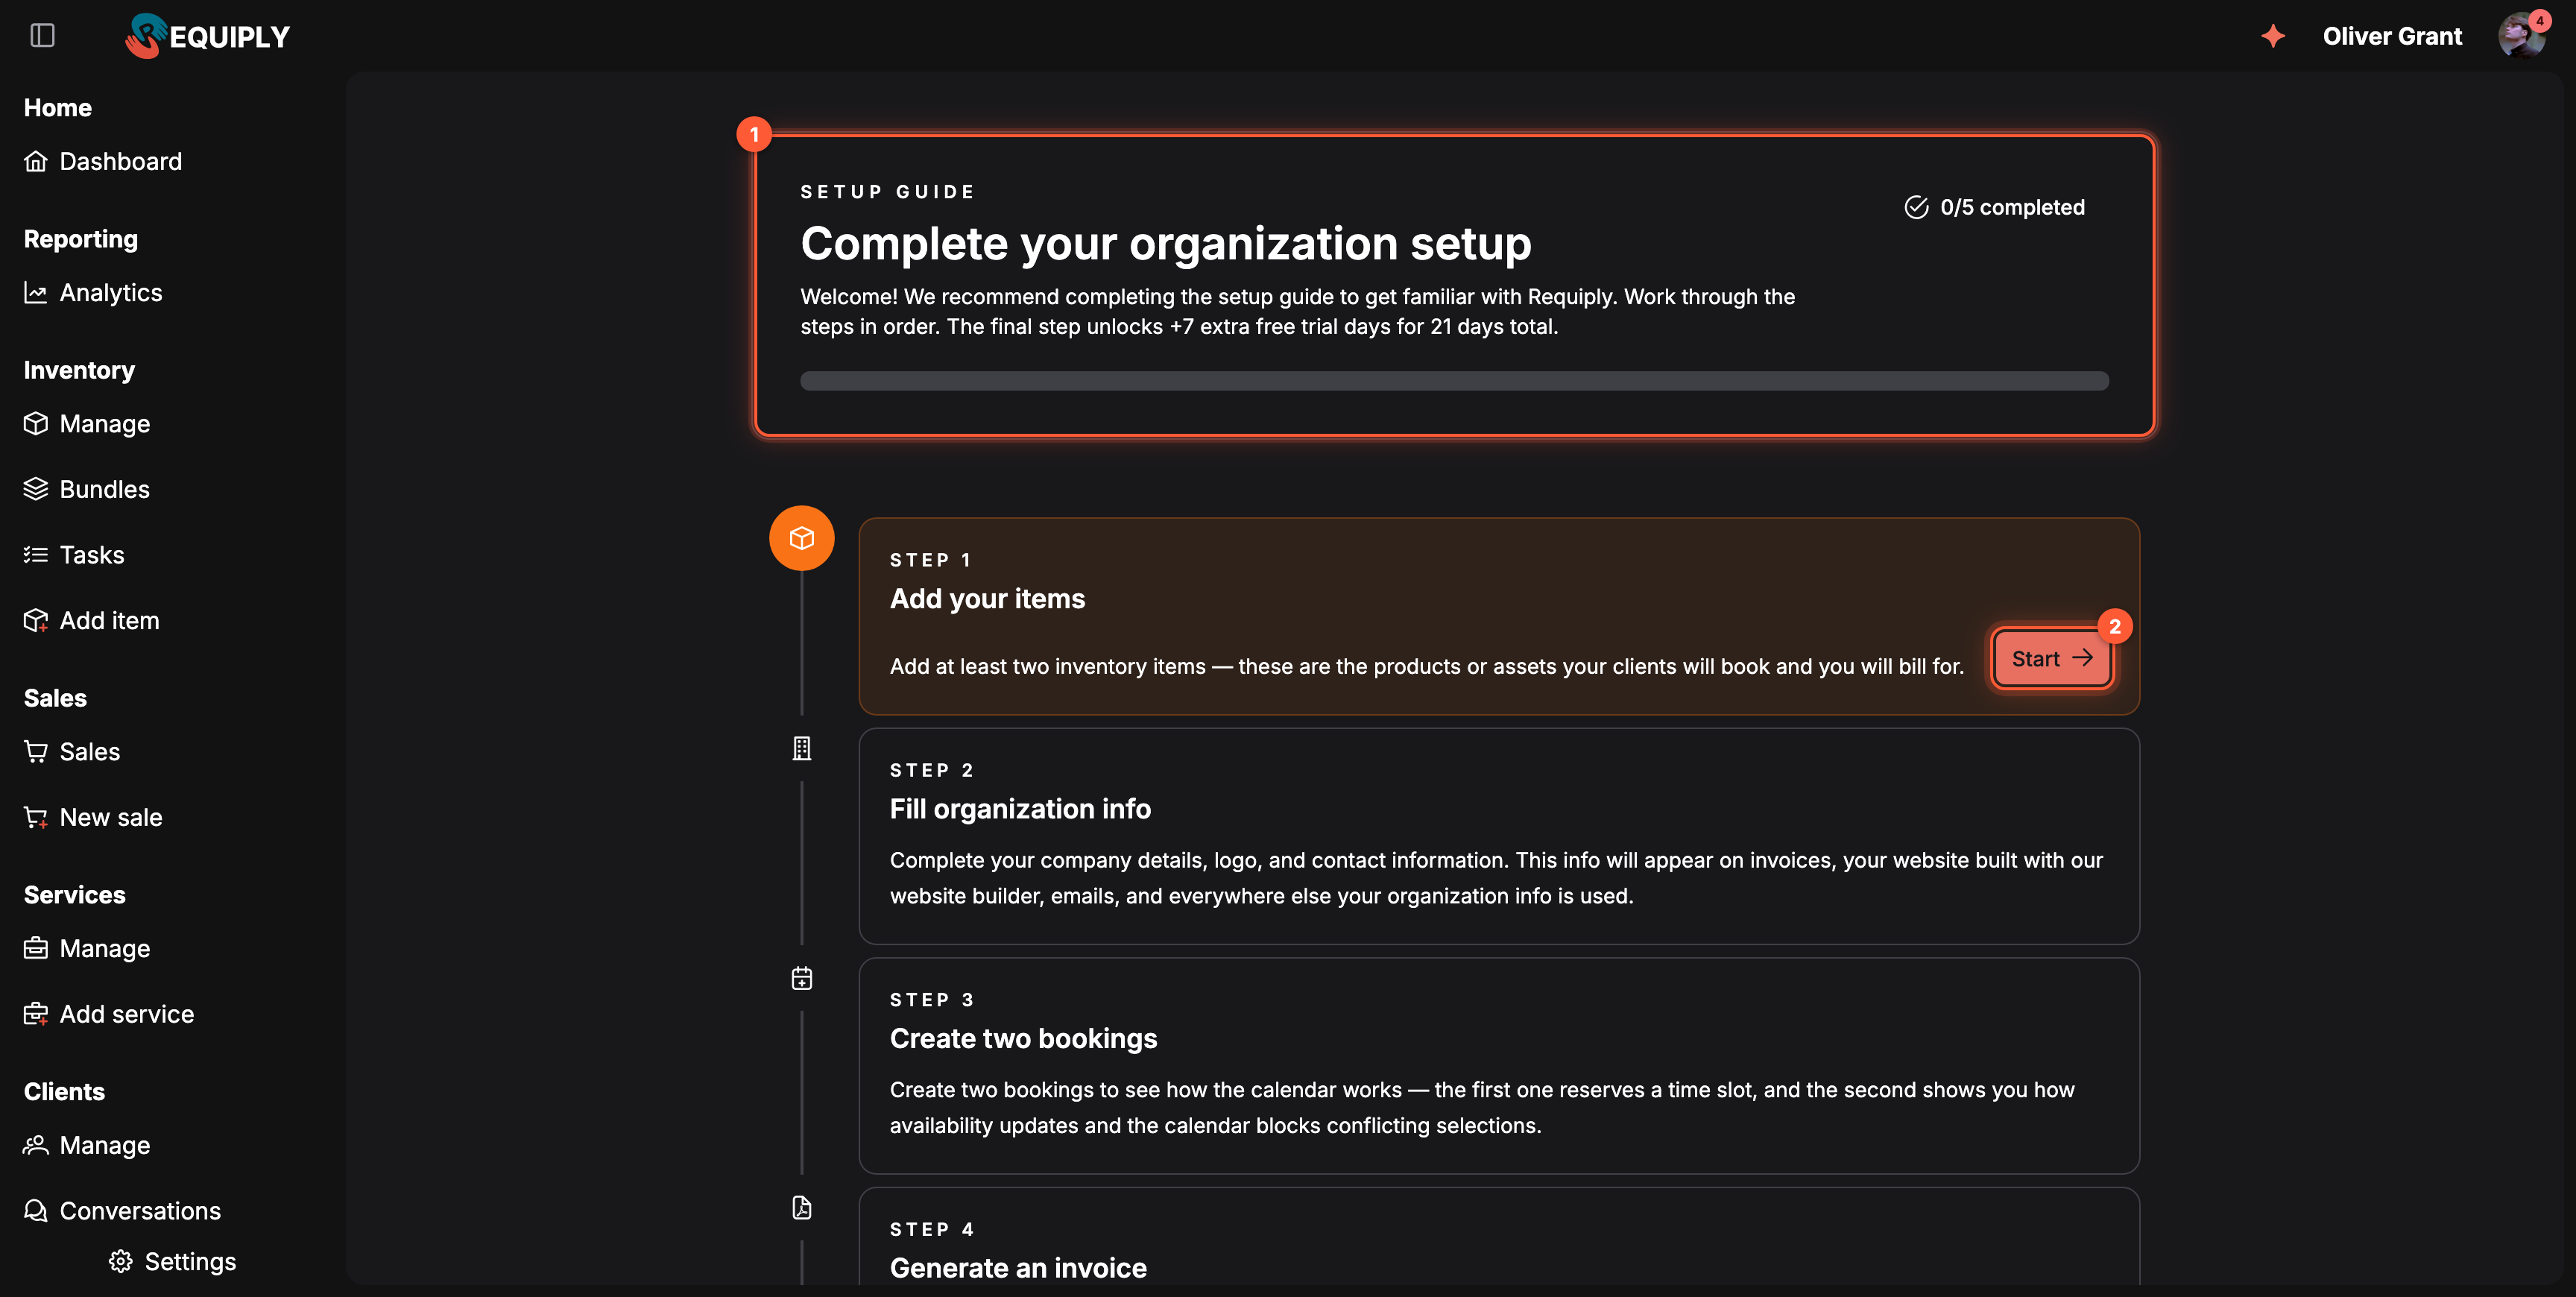Open Settings at the sidebar bottom

tap(172, 1261)
